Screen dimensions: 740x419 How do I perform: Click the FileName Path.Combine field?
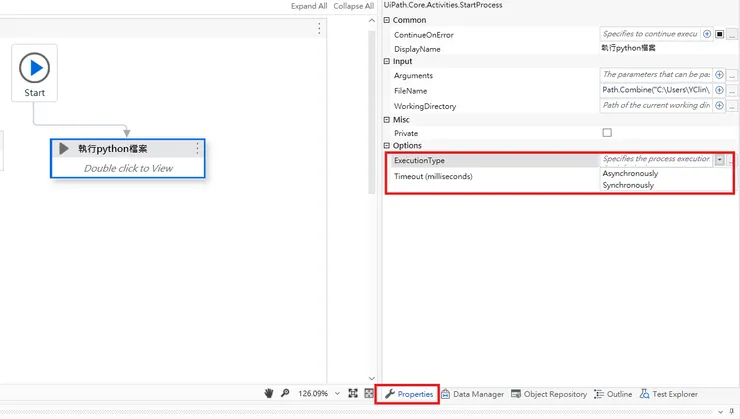click(x=656, y=90)
